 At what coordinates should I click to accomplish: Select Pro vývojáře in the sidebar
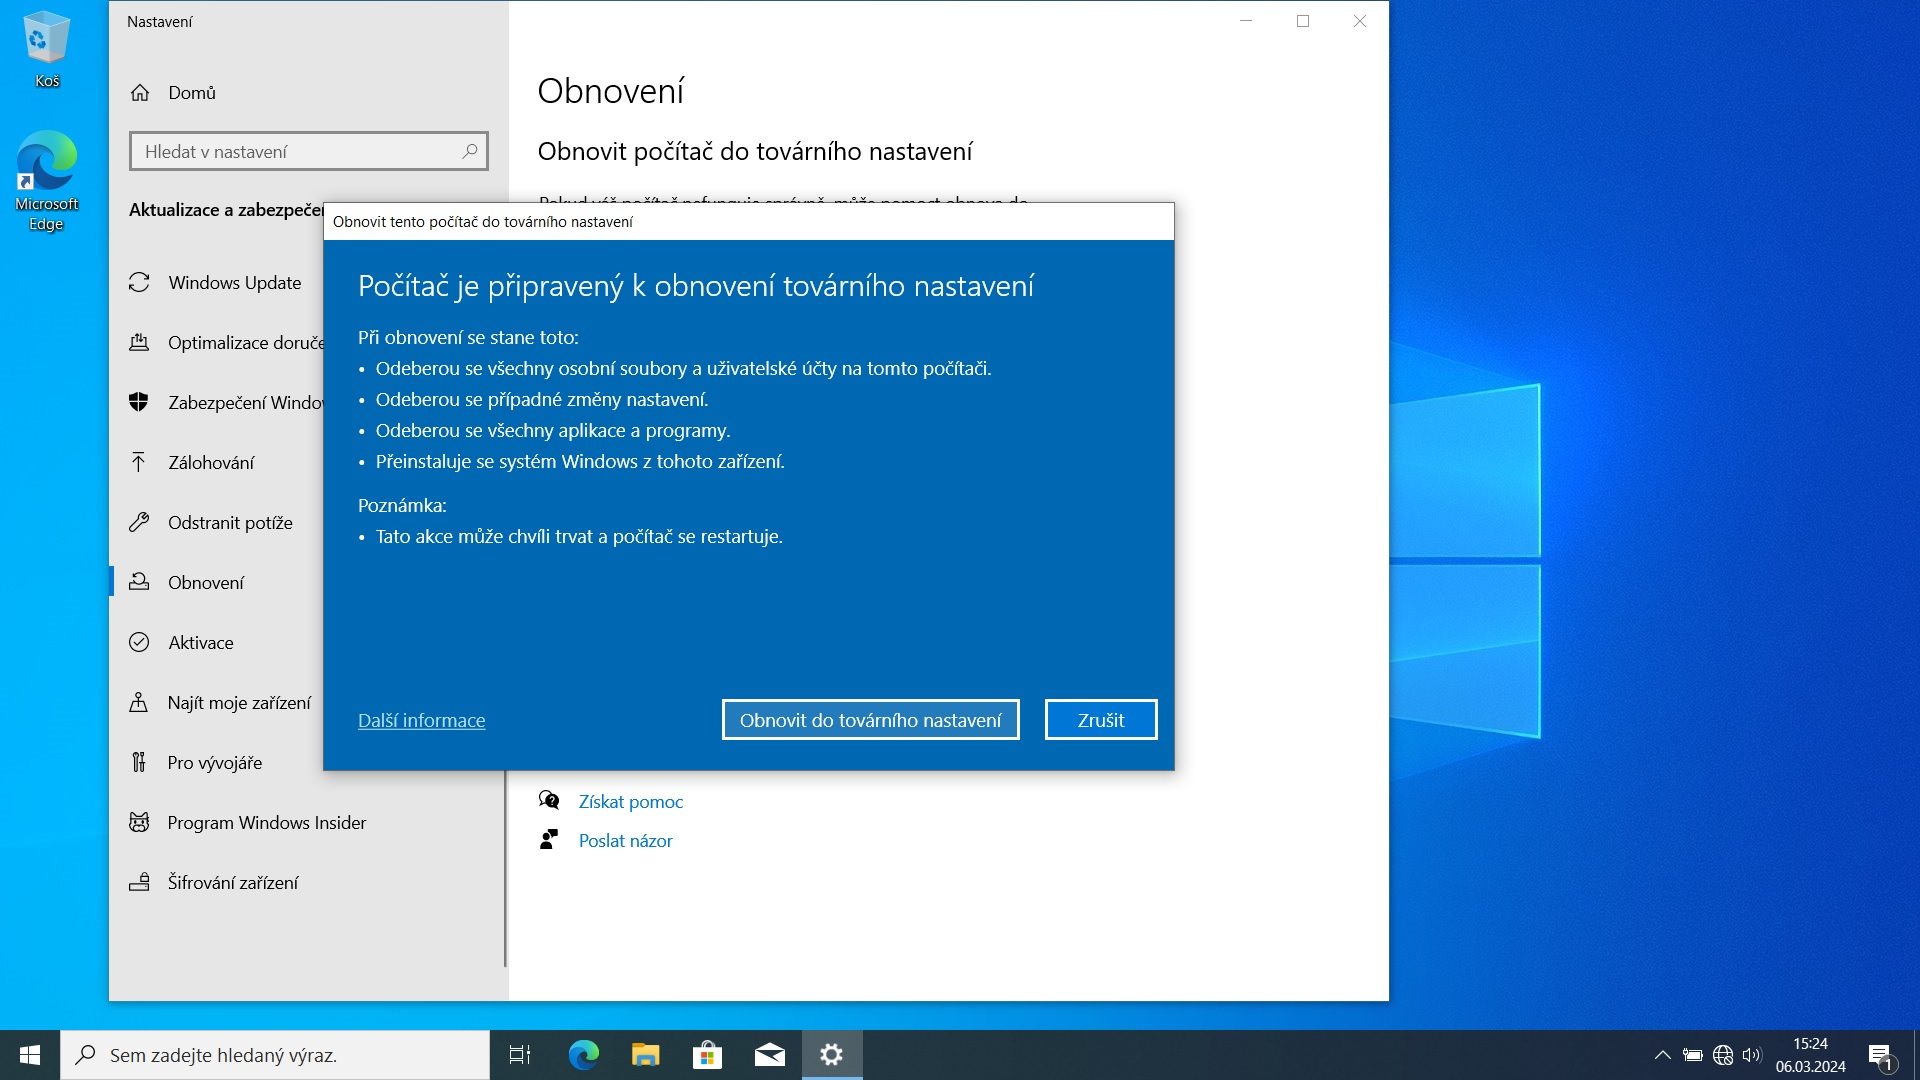tap(215, 763)
